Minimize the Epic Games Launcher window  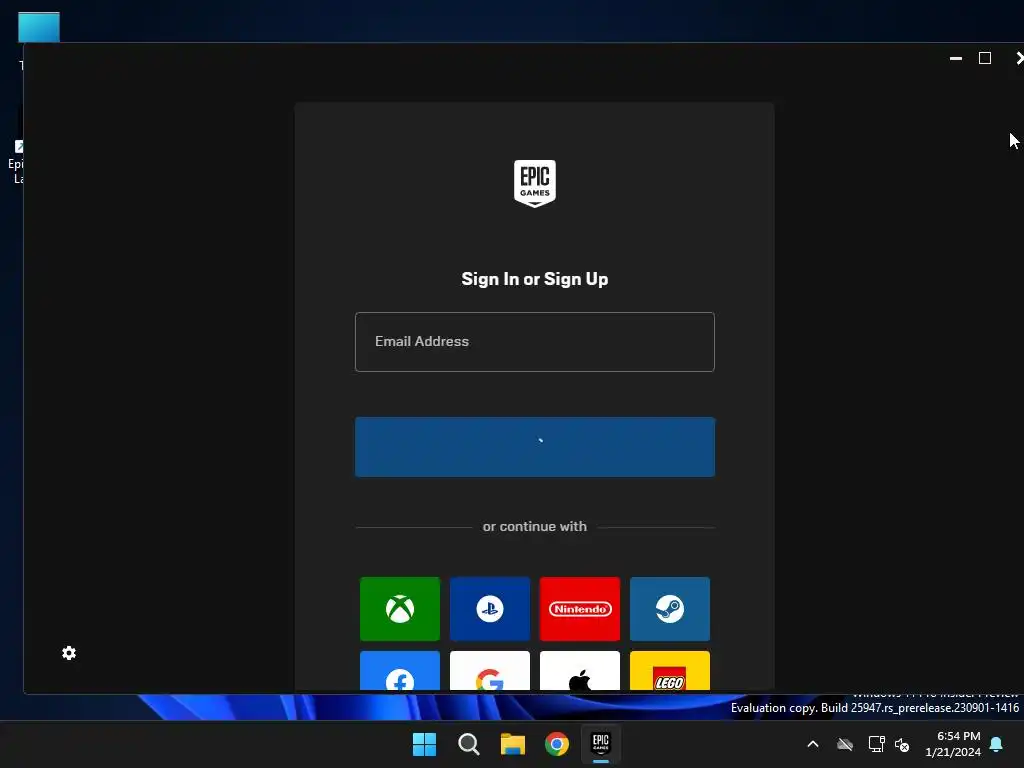pos(955,58)
